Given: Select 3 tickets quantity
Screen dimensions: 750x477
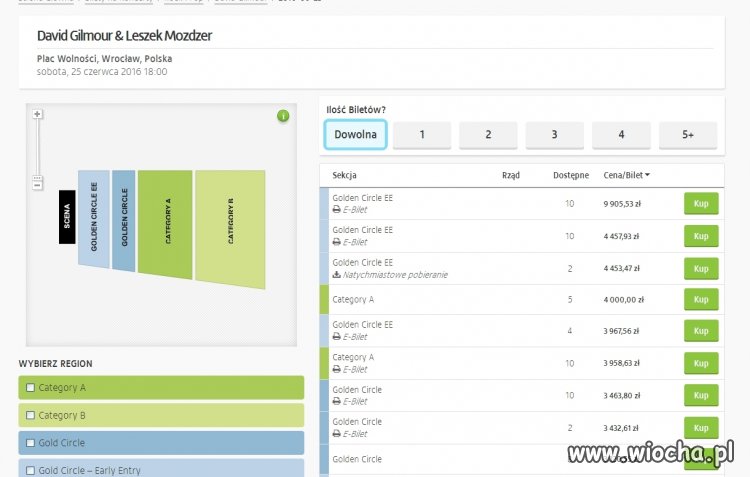Looking at the screenshot, I should (555, 135).
